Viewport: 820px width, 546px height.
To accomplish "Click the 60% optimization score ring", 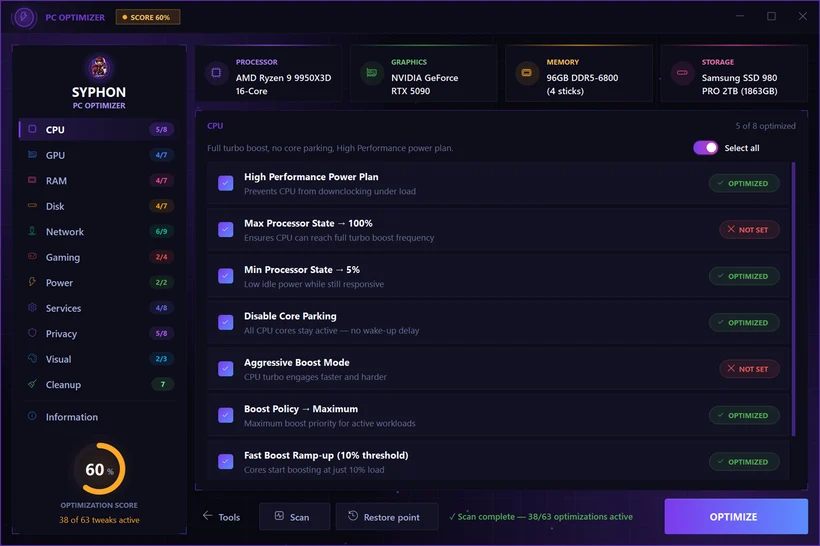I will pyautogui.click(x=99, y=469).
